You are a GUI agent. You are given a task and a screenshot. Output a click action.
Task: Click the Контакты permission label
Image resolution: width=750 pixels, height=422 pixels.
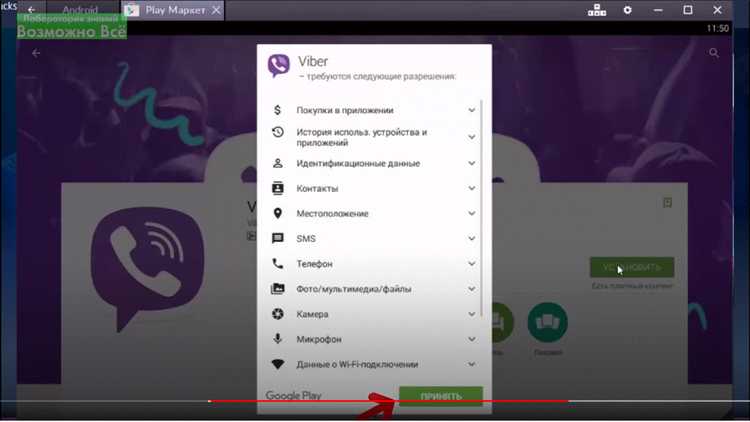pos(317,189)
